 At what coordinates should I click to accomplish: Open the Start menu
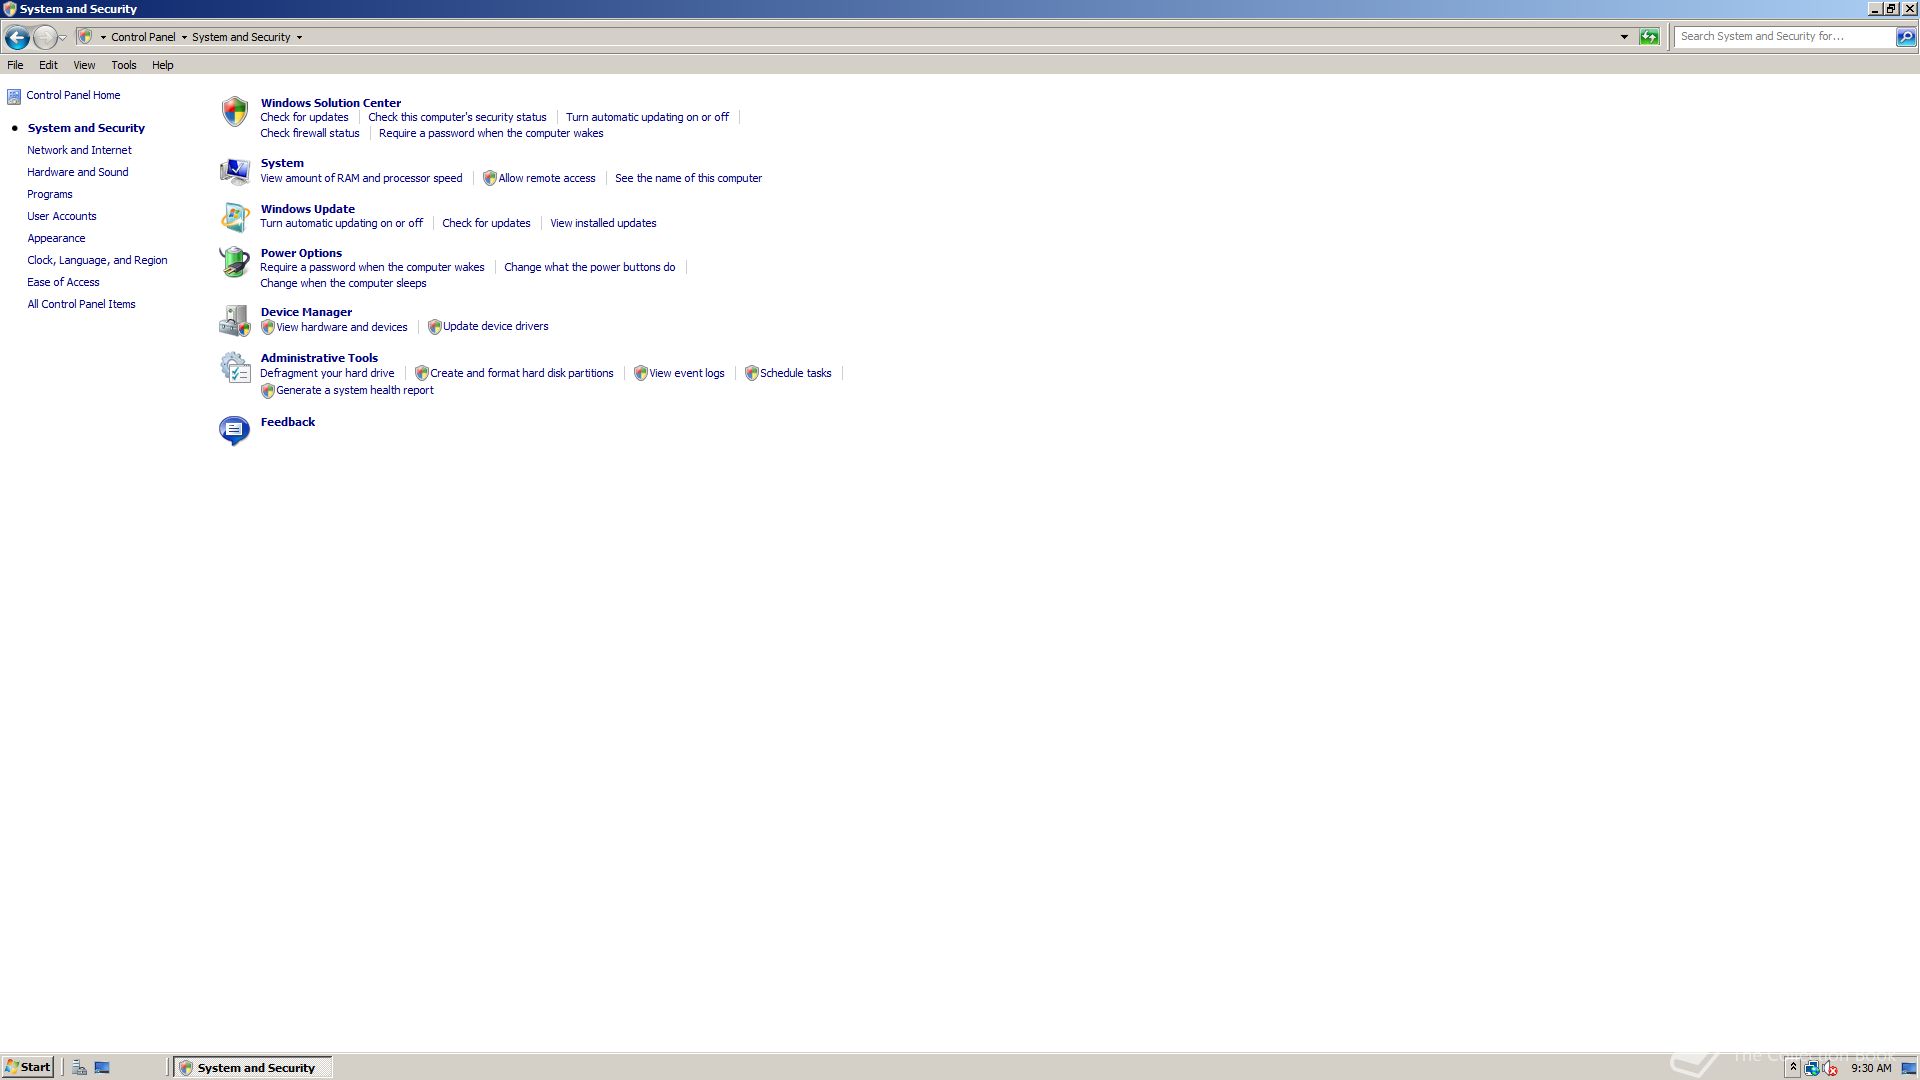(x=28, y=1067)
